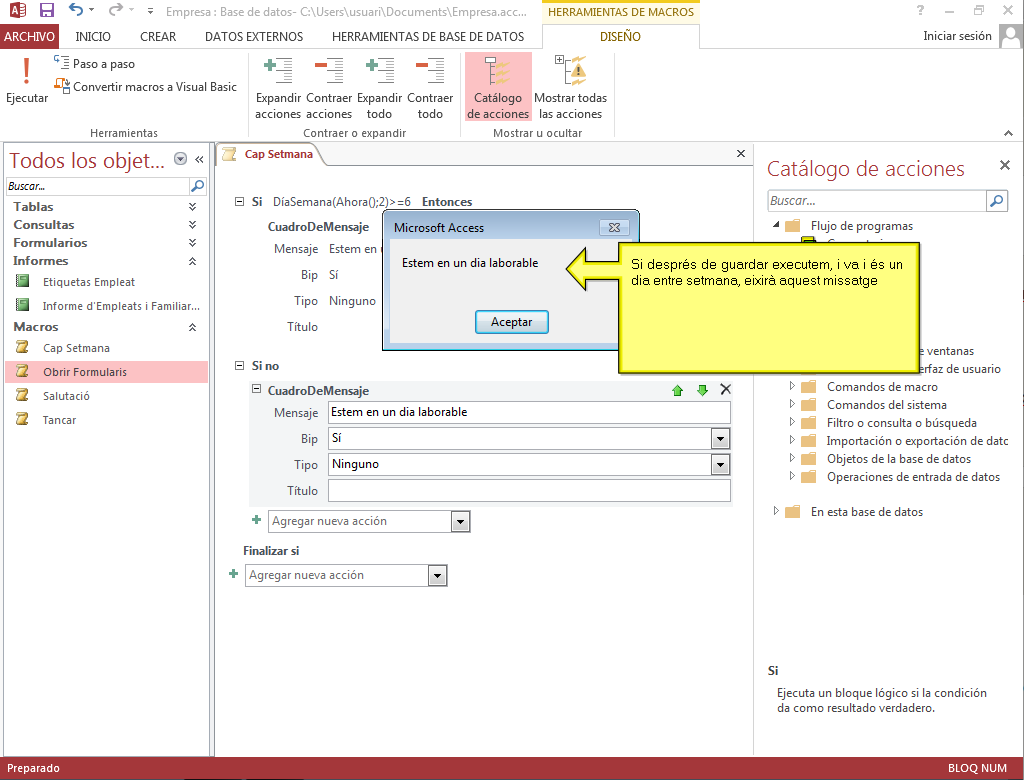Toggle Catálogo de acciones panel
This screenshot has height=780, width=1024.
tap(498, 87)
